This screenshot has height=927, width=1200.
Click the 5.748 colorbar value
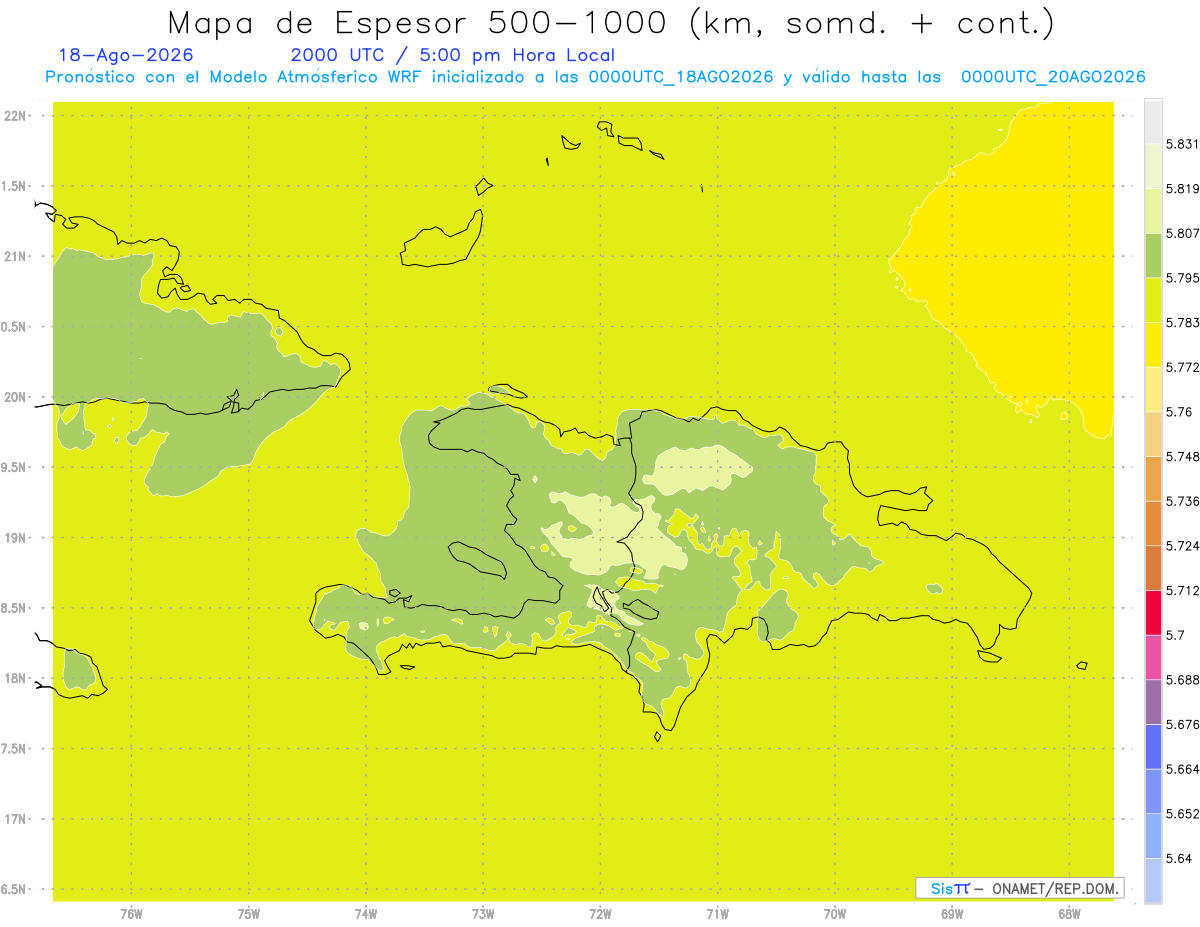[x=1182, y=456]
